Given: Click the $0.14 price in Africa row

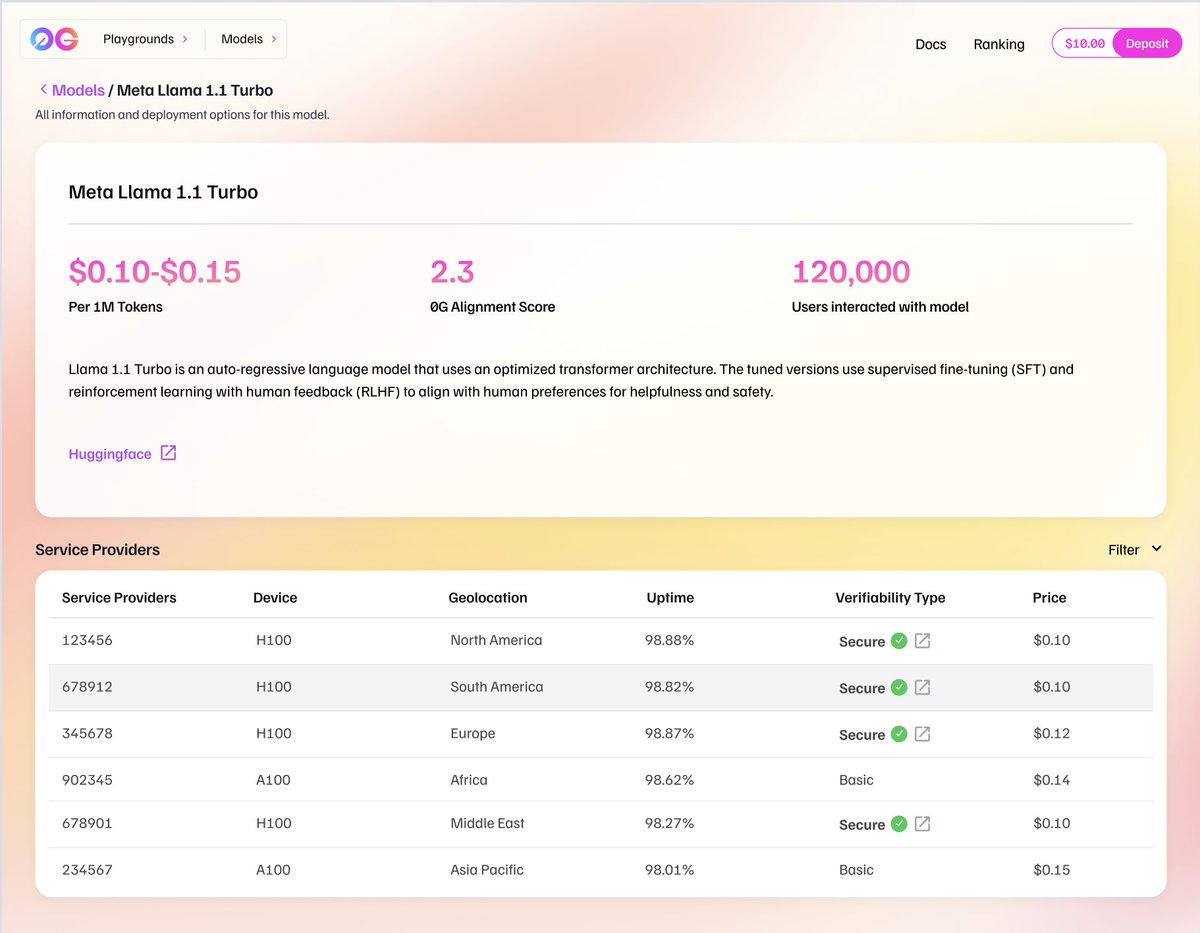Looking at the screenshot, I should 1052,780.
